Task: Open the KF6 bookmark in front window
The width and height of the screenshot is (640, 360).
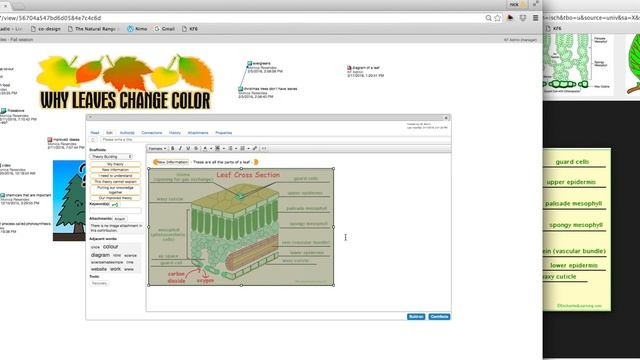Action: point(190,29)
